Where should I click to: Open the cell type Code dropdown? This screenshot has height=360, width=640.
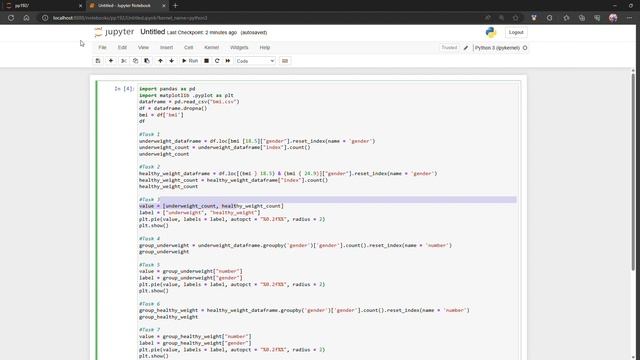[x=255, y=61]
